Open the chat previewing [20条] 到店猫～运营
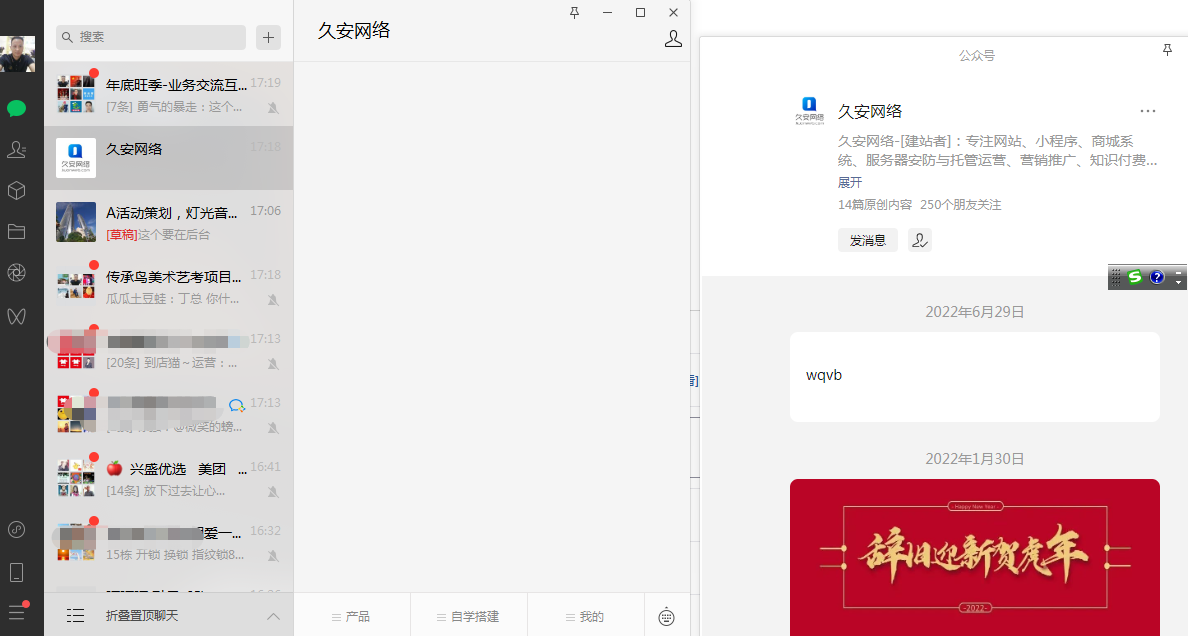The height and width of the screenshot is (636, 1188). point(168,349)
